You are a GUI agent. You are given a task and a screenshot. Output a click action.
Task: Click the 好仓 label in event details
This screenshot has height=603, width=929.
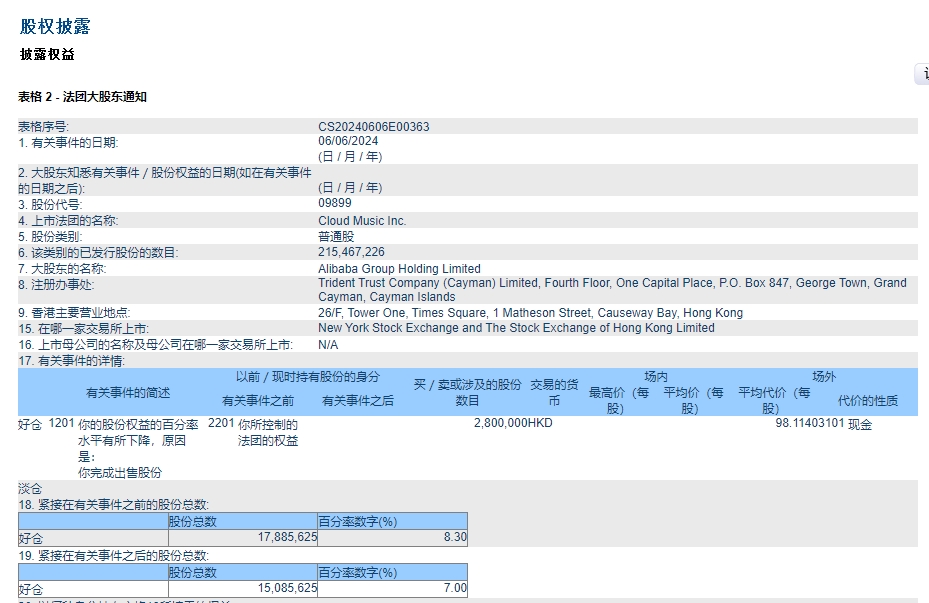point(28,427)
